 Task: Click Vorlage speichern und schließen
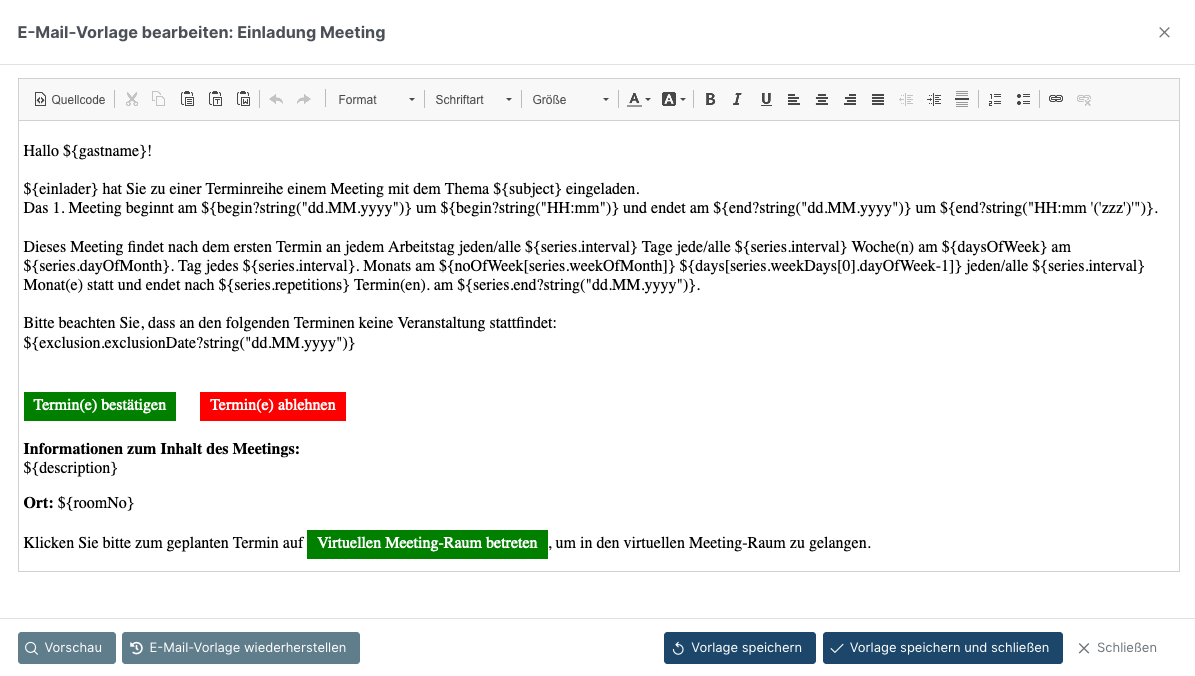click(942, 648)
